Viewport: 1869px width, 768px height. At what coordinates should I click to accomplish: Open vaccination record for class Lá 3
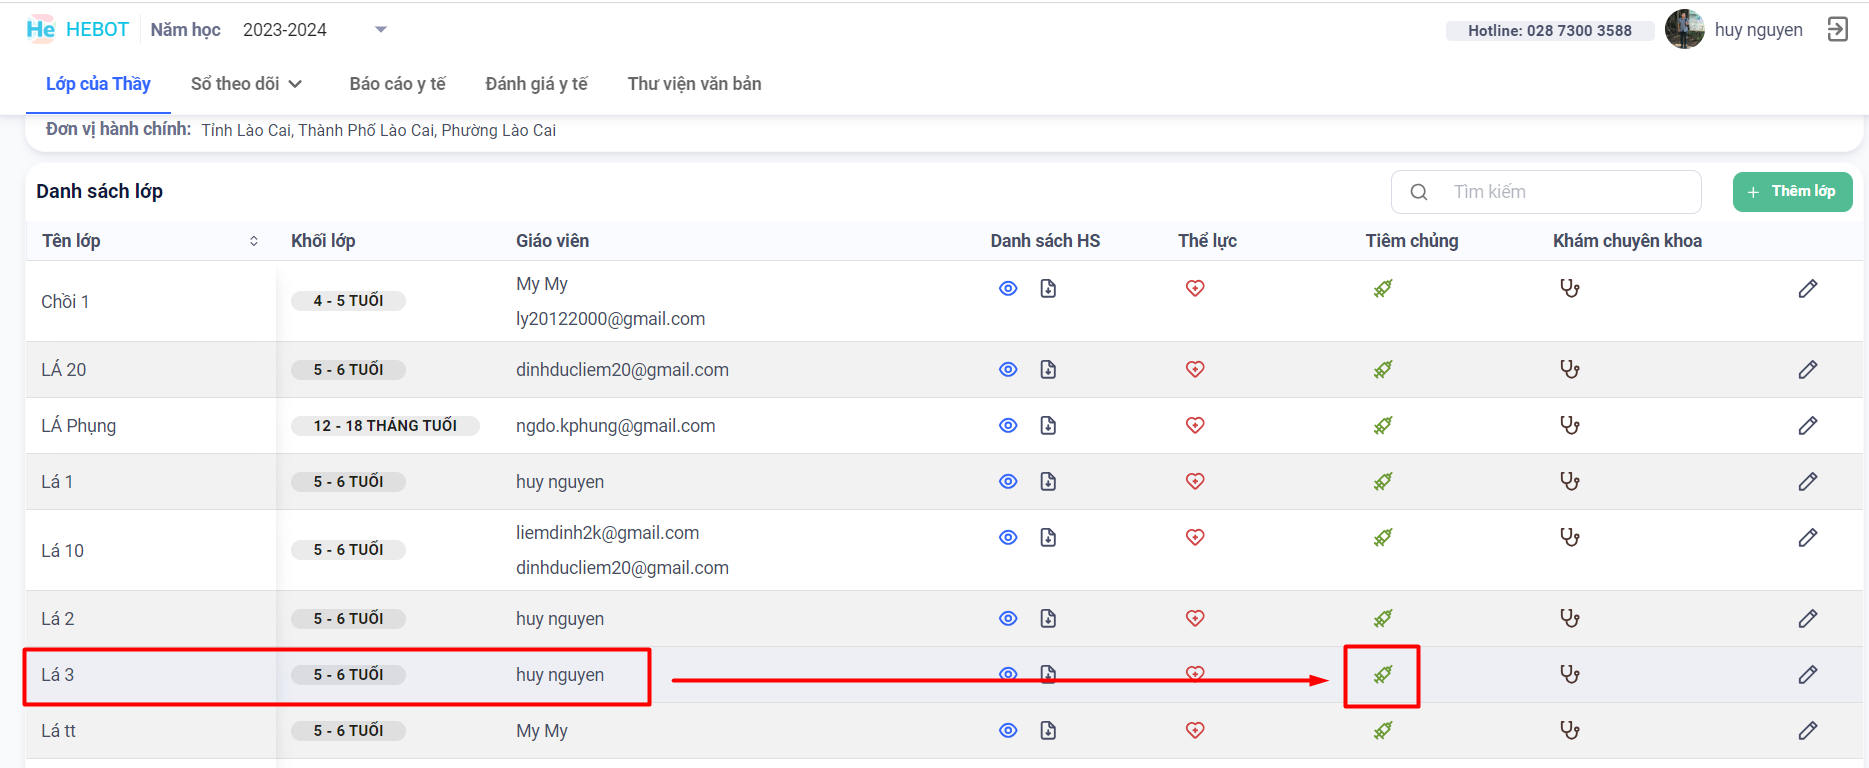[1382, 675]
